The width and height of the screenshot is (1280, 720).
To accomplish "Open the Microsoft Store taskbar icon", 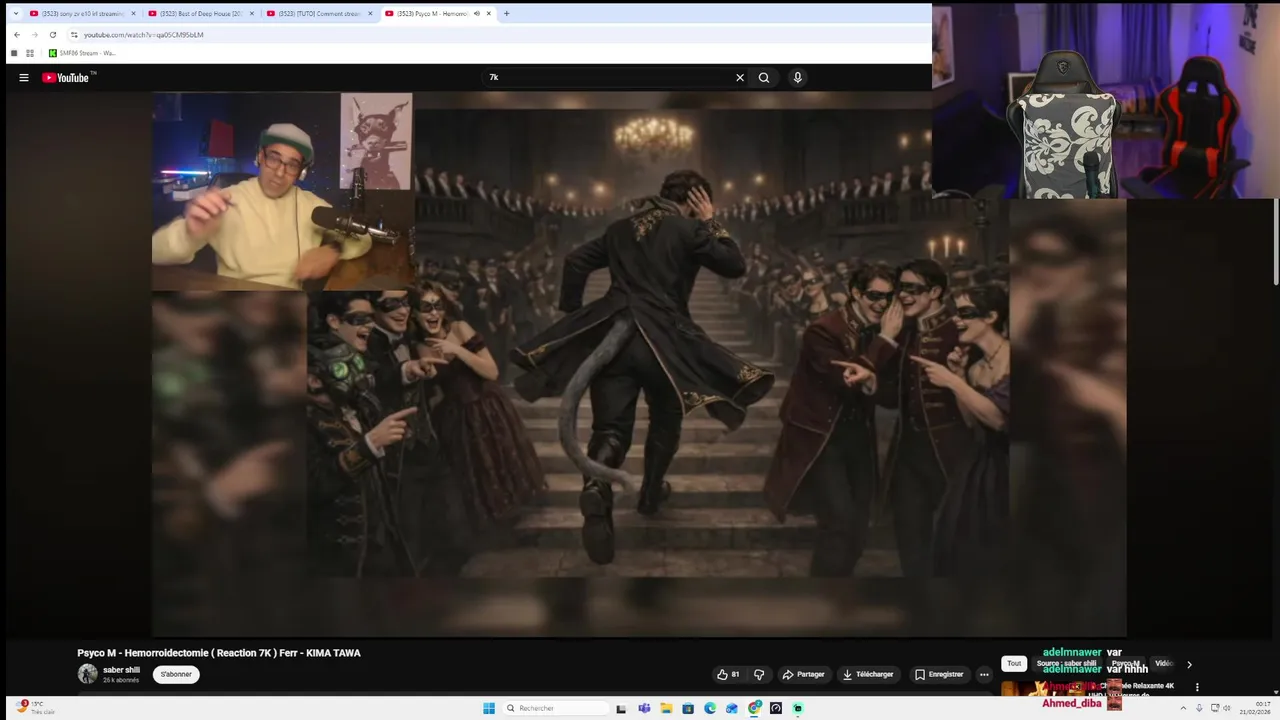I will pos(688,708).
